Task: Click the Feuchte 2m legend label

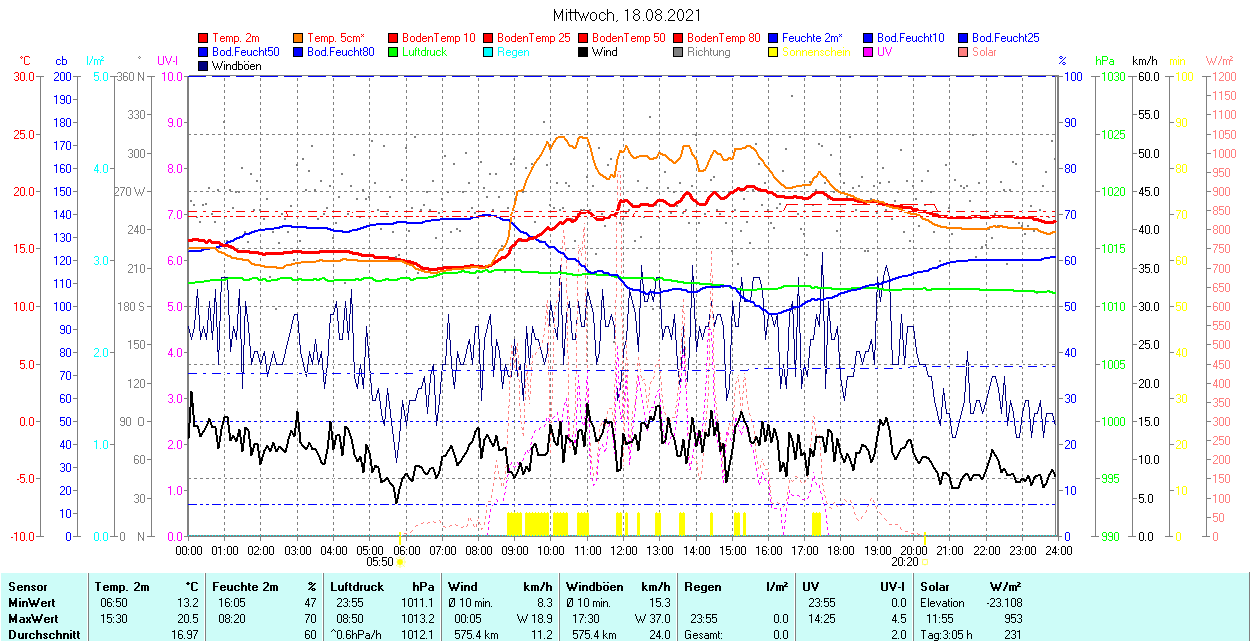Action: 813,38
